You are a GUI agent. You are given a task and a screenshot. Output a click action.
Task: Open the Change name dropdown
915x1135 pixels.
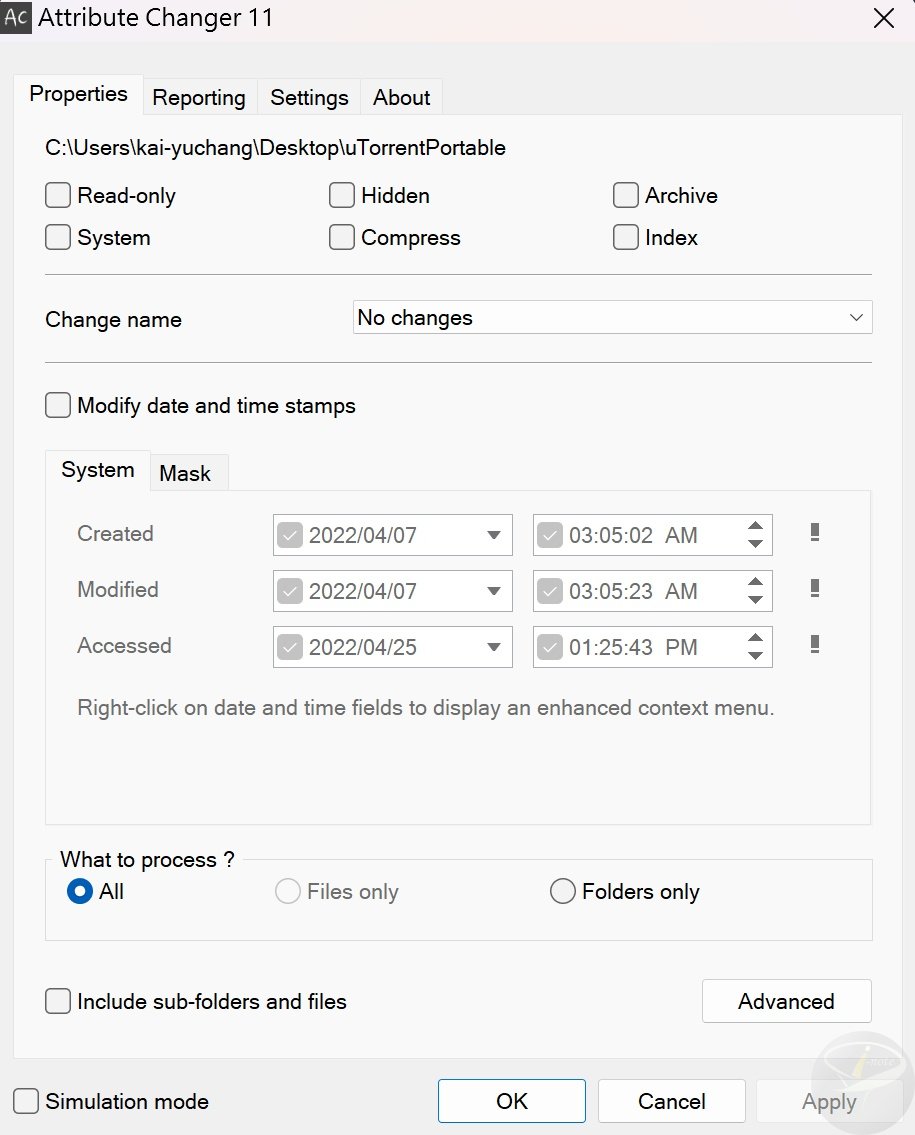tap(856, 317)
